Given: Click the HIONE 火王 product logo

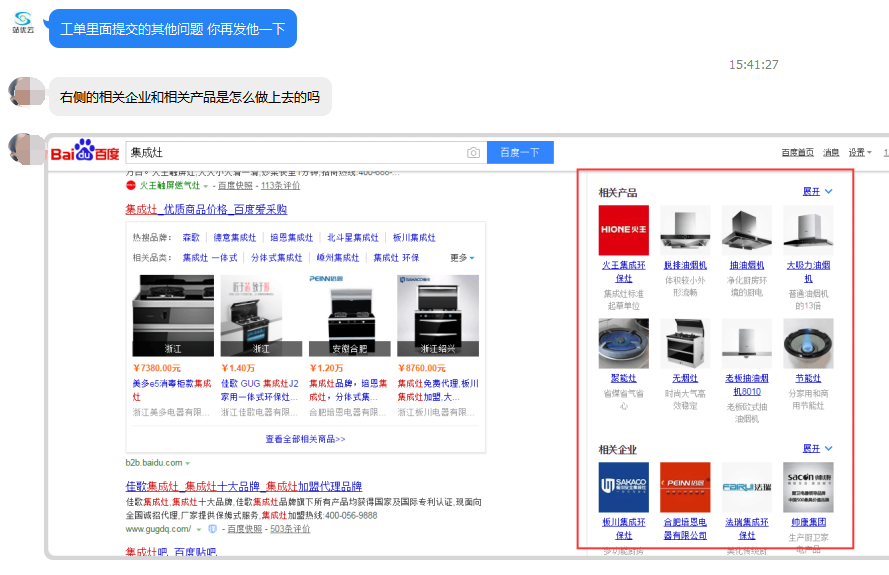Looking at the screenshot, I should [623, 230].
